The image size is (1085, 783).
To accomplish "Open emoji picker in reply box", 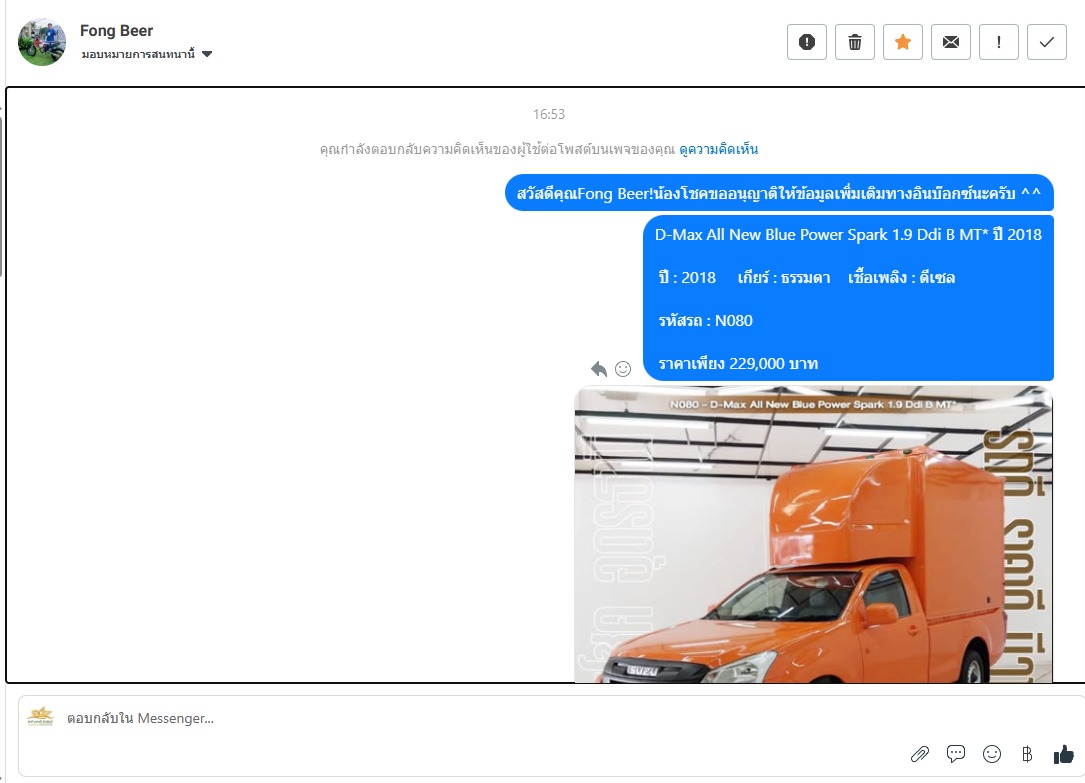I will [992, 754].
